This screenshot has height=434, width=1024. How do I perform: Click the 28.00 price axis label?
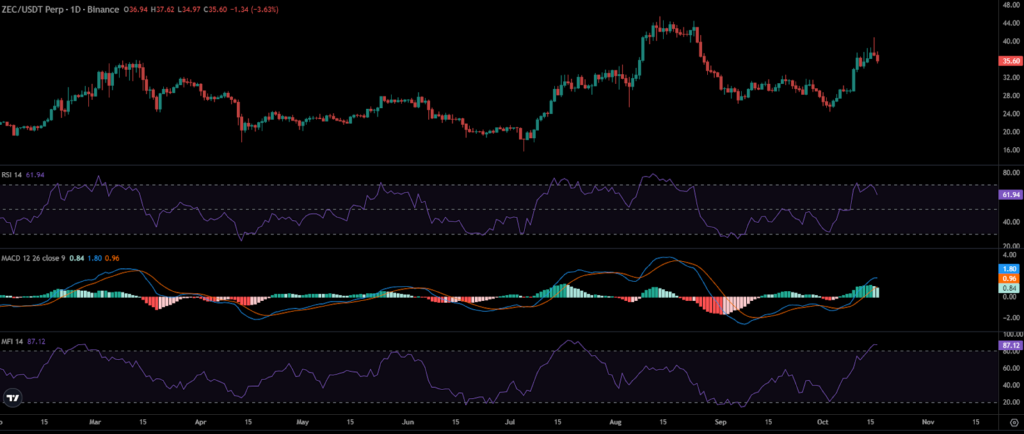coord(1010,95)
